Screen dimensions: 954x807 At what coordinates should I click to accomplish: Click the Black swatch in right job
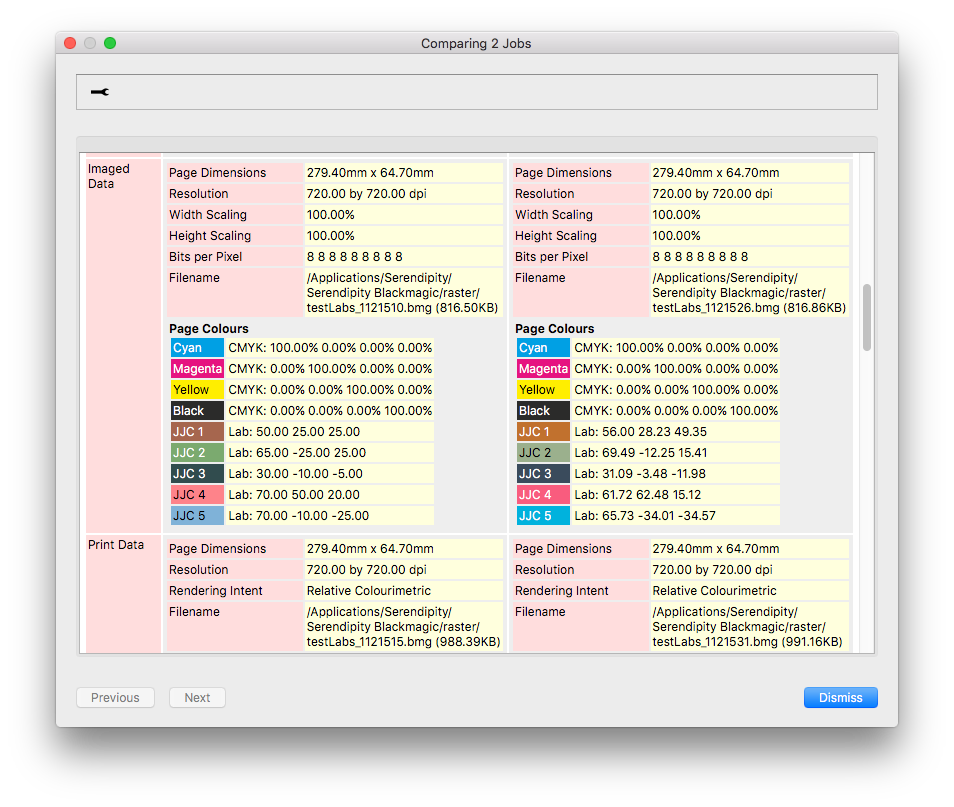point(543,411)
